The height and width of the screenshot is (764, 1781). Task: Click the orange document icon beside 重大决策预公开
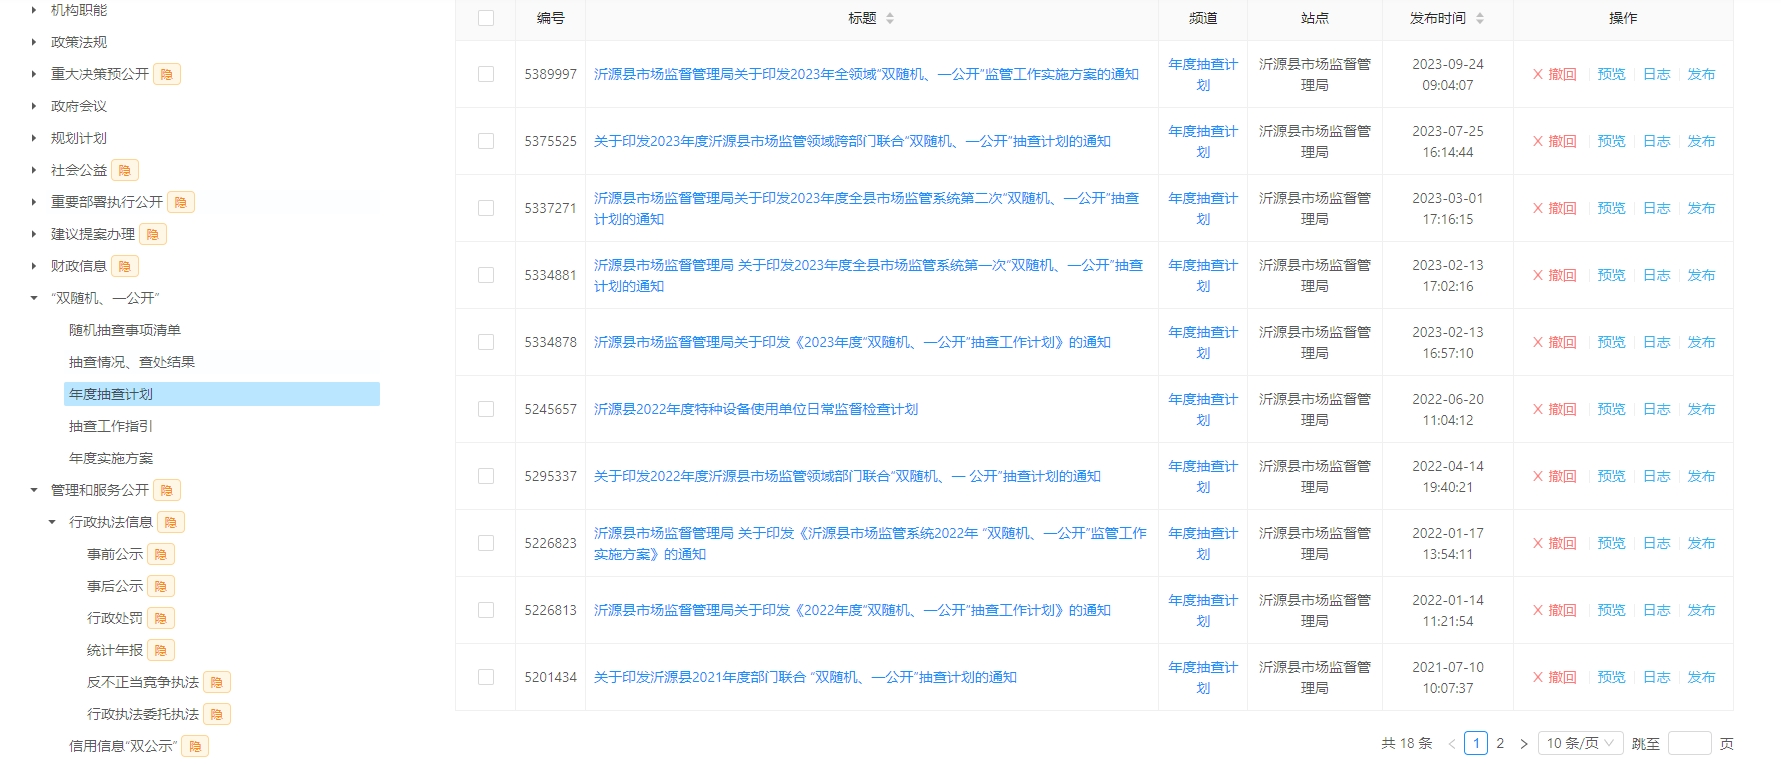(167, 74)
